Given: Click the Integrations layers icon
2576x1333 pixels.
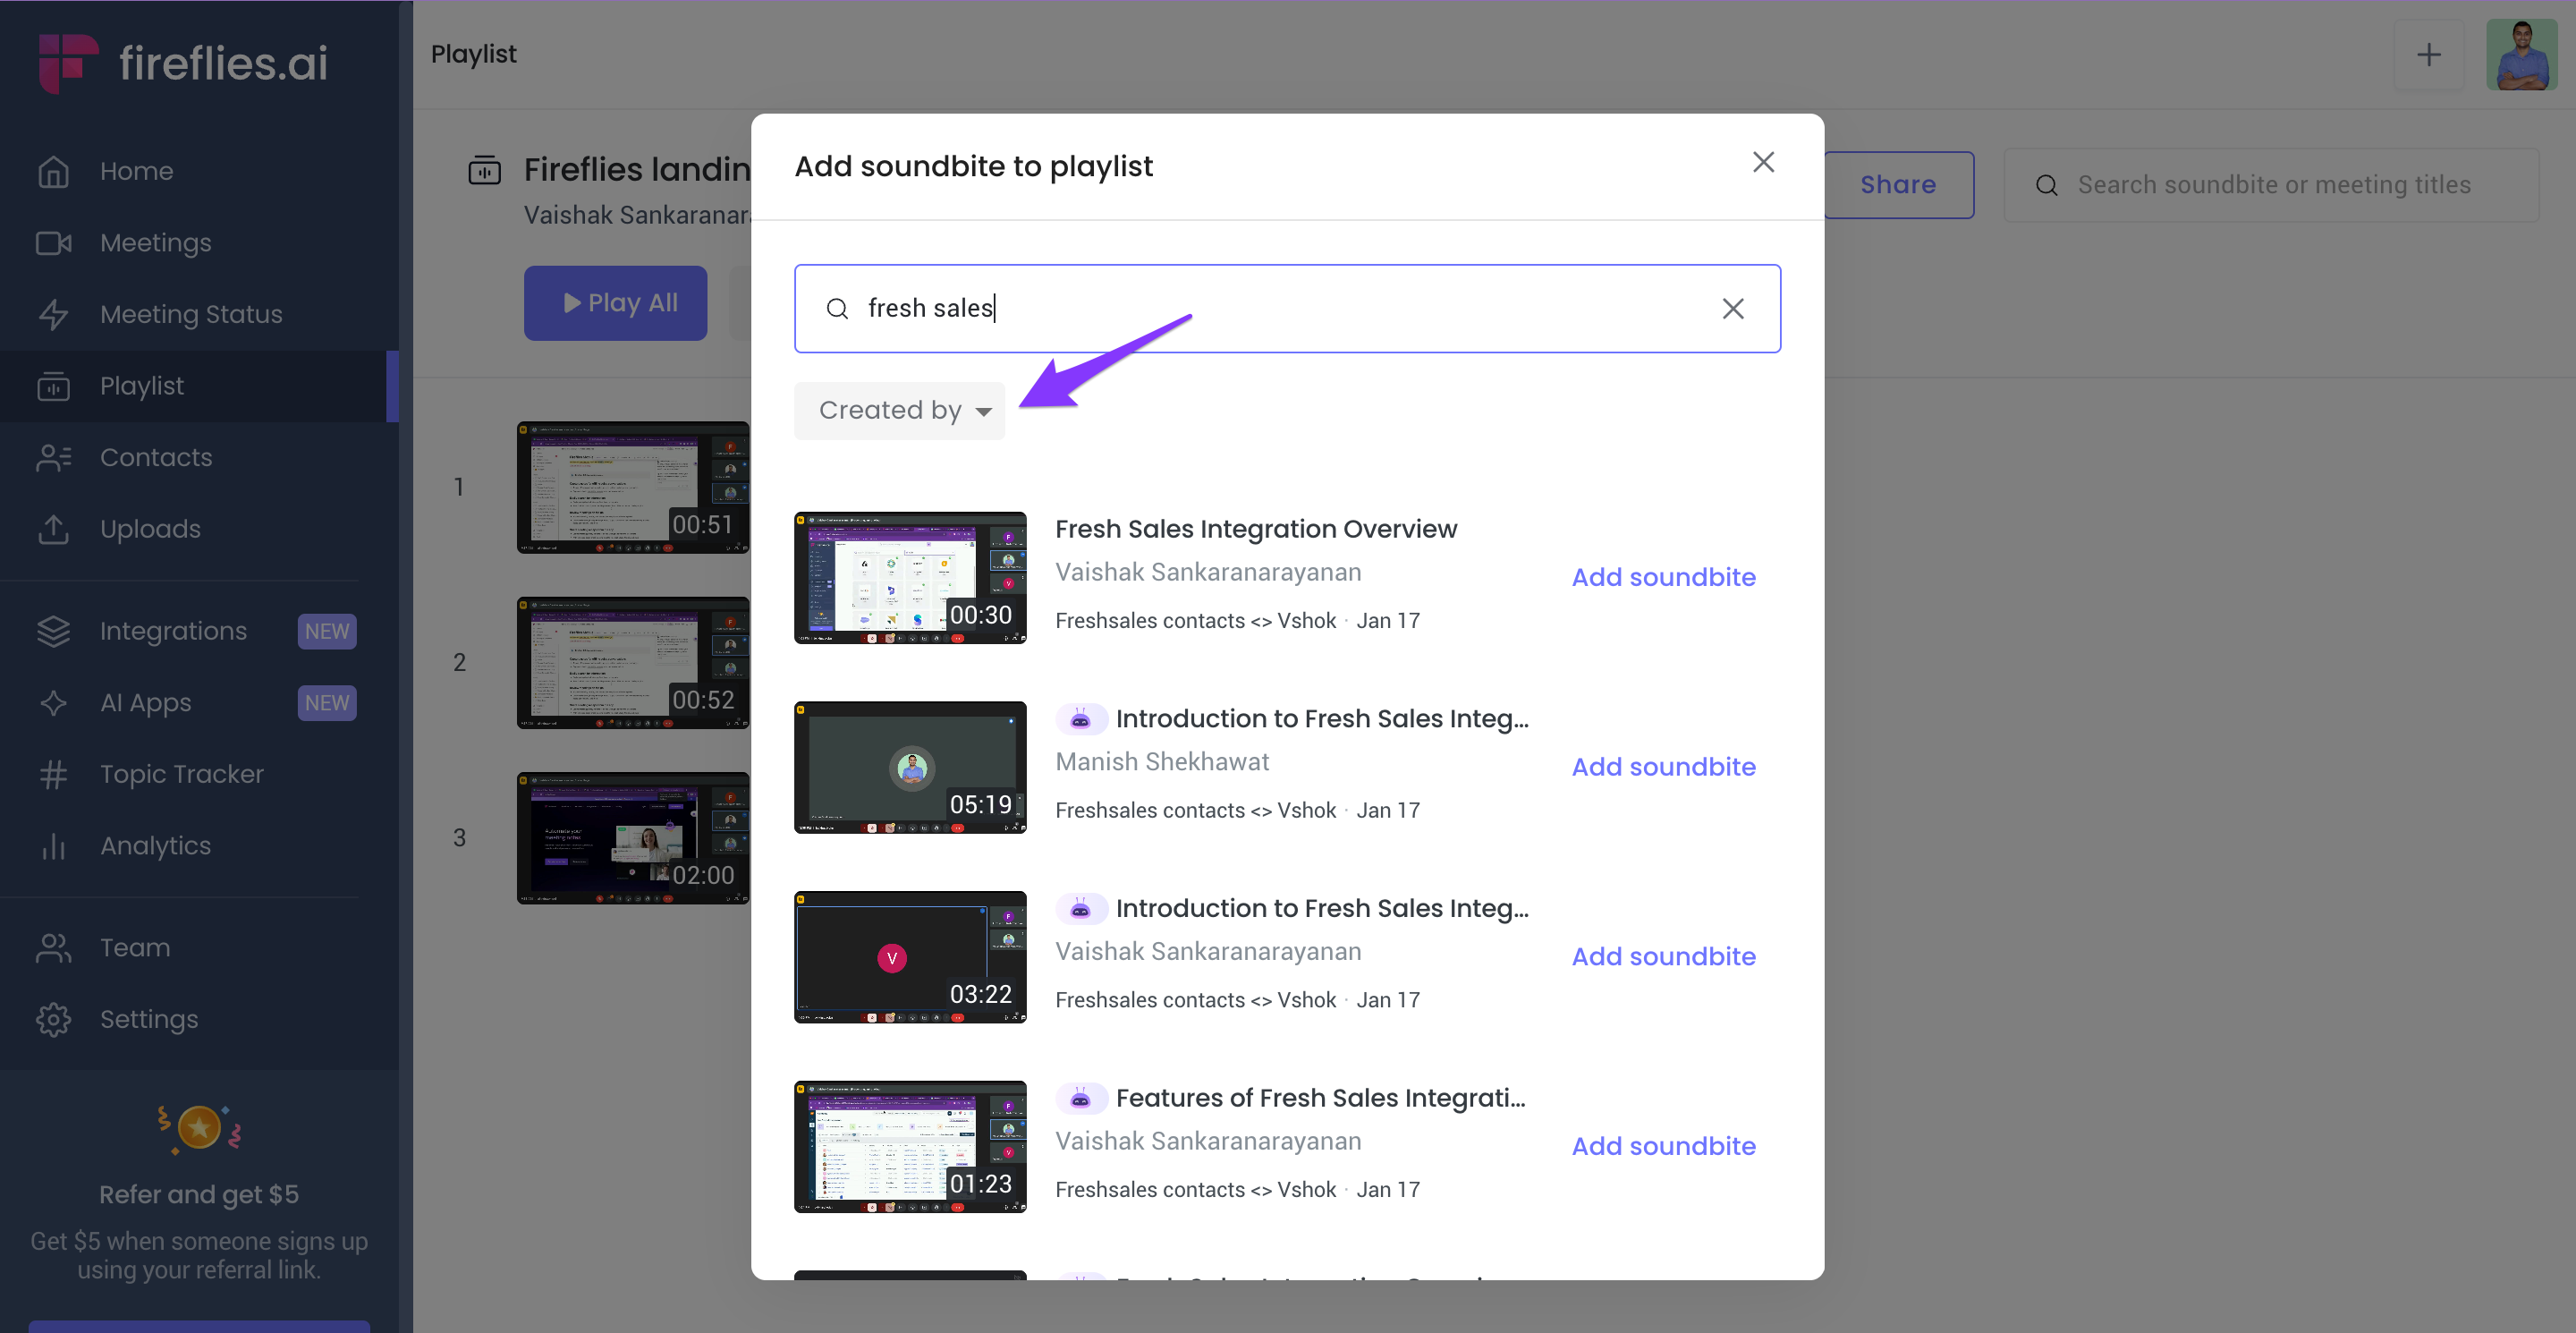Looking at the screenshot, I should pos(53,631).
